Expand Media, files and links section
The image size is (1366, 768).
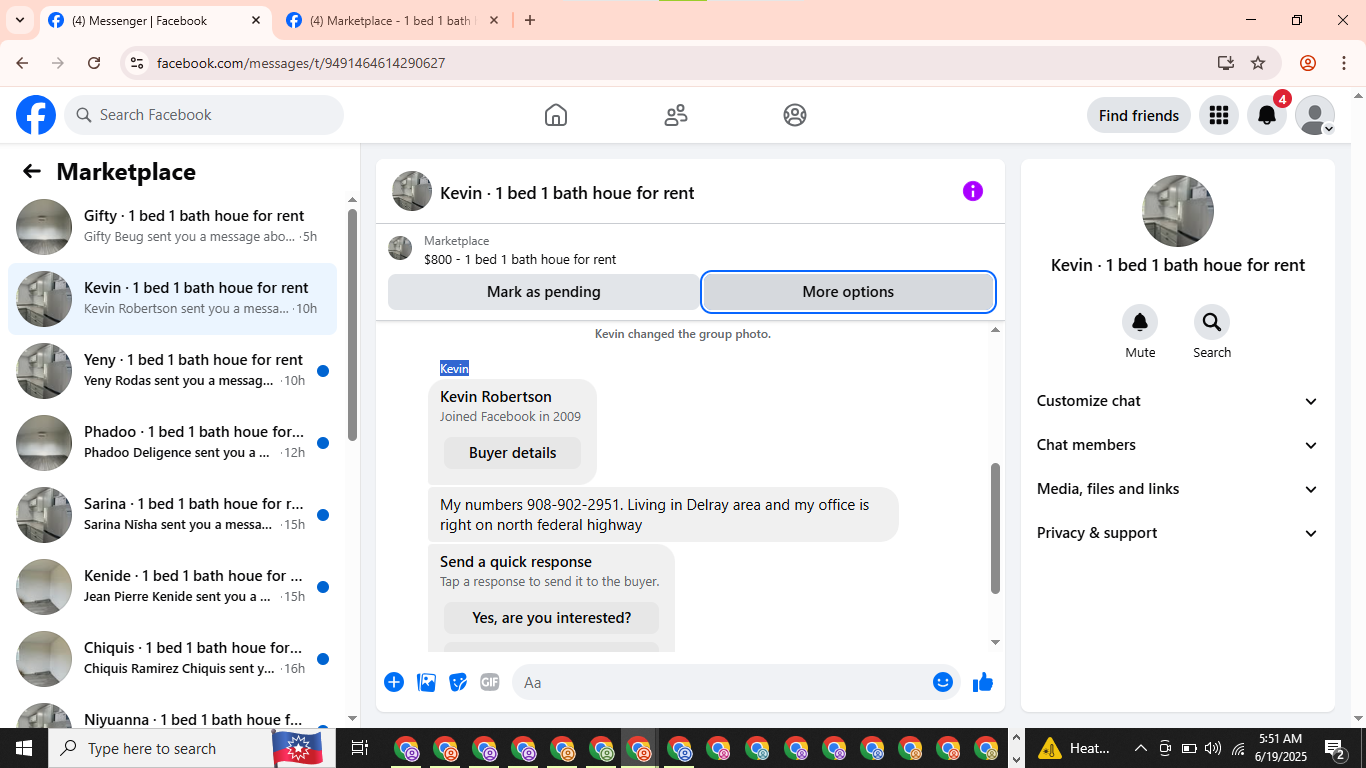pyautogui.click(x=1178, y=489)
